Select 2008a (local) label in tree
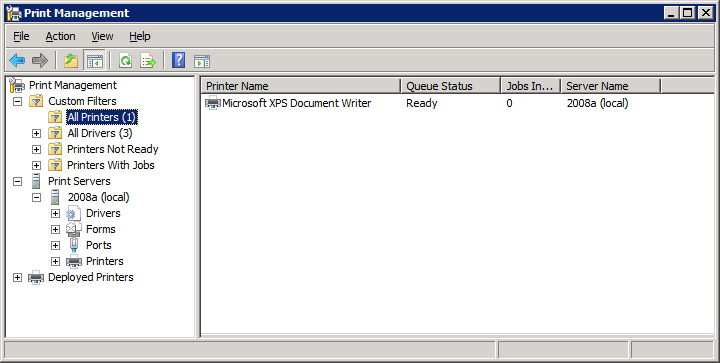Image resolution: width=720 pixels, height=363 pixels. click(98, 197)
